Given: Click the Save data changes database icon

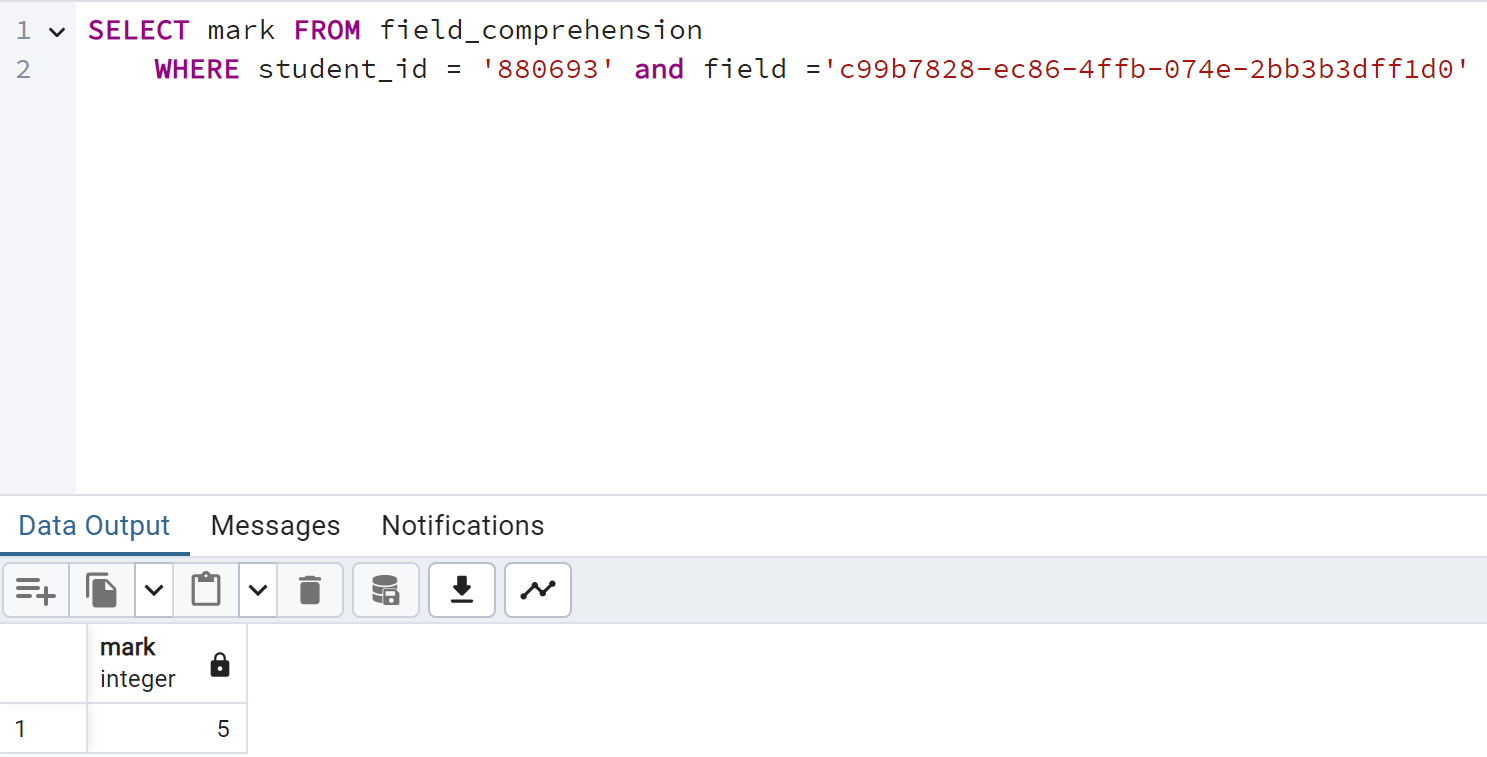Looking at the screenshot, I should coord(386,590).
